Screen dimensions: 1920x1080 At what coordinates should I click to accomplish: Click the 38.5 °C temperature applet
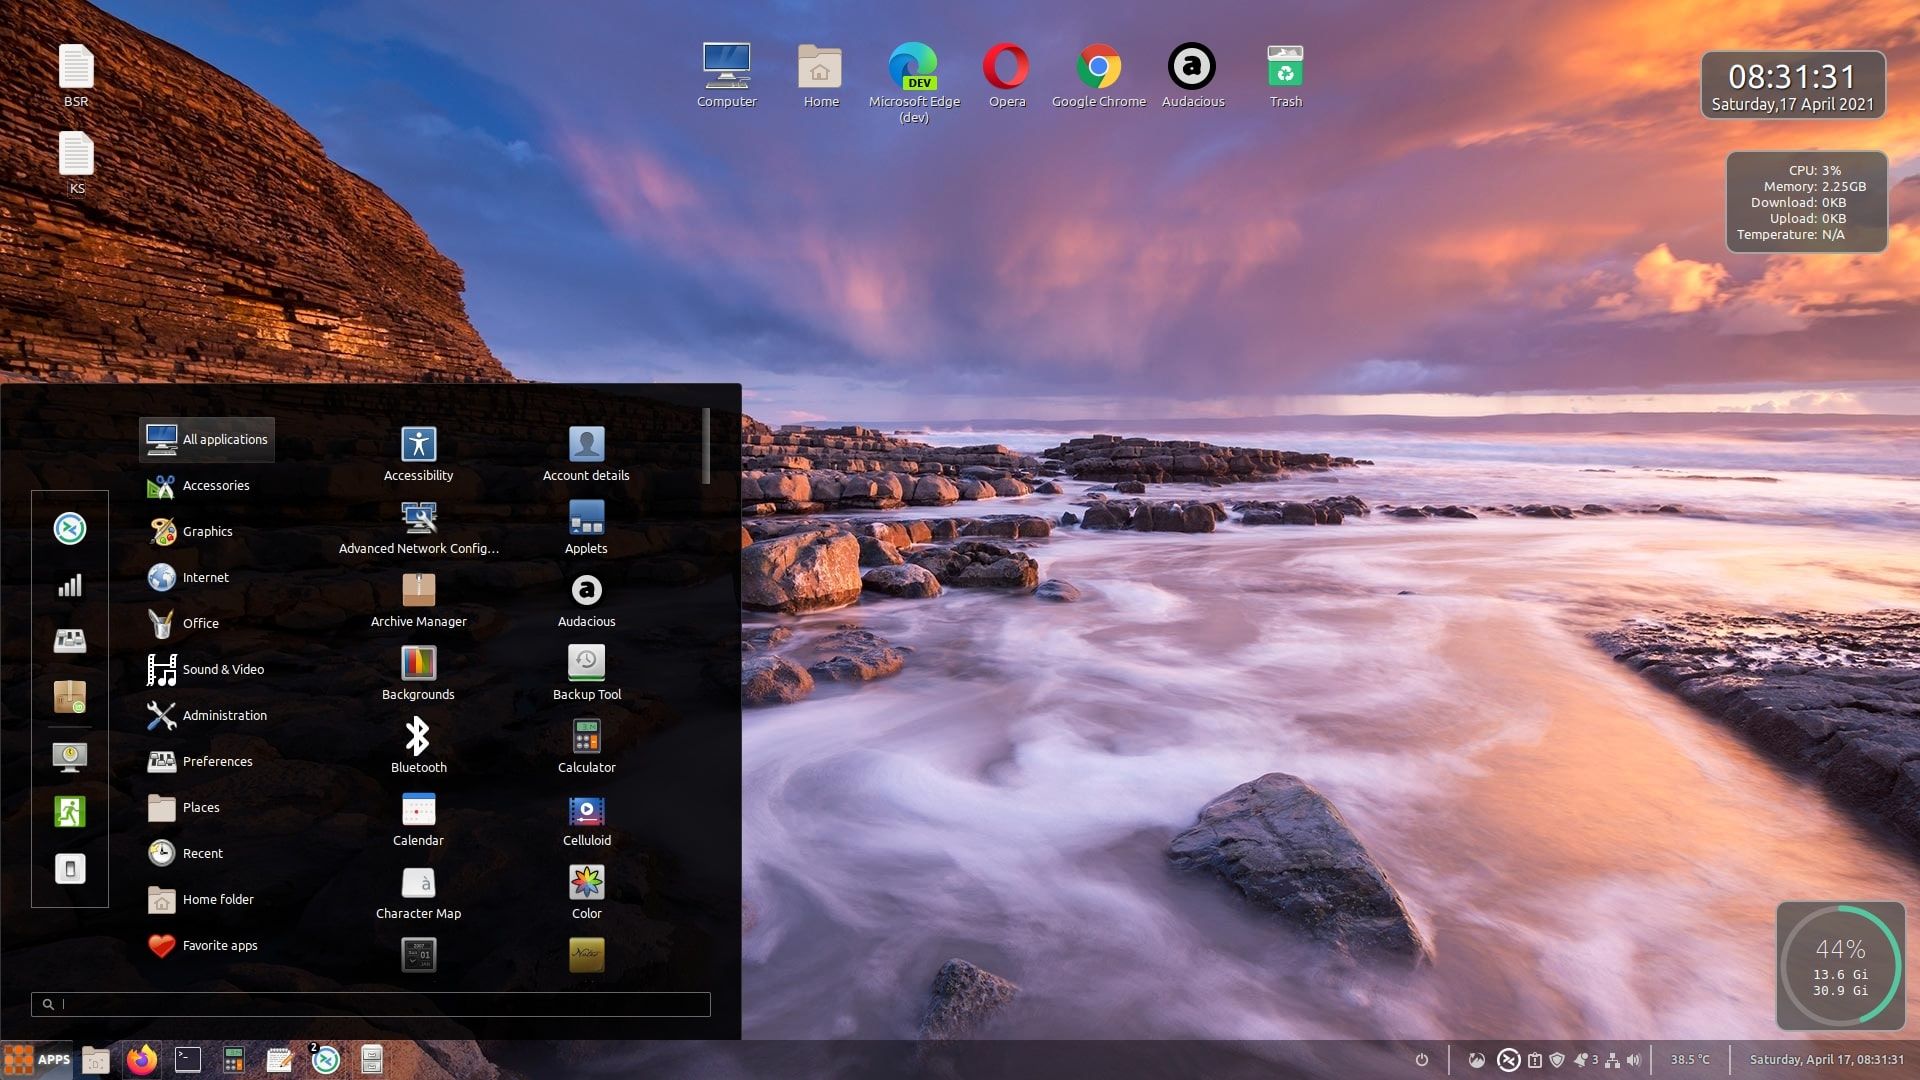1690,1060
